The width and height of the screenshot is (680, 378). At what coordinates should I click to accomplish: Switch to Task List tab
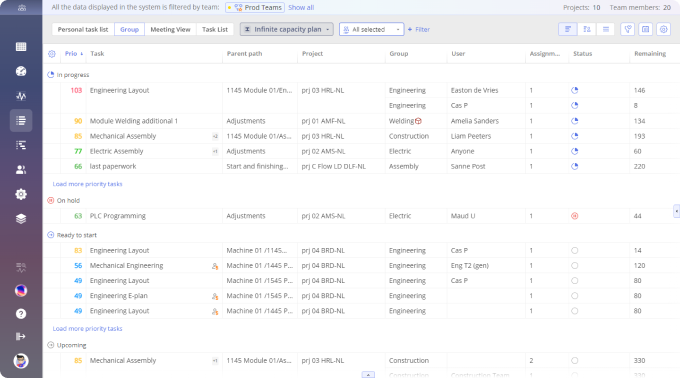click(x=215, y=29)
